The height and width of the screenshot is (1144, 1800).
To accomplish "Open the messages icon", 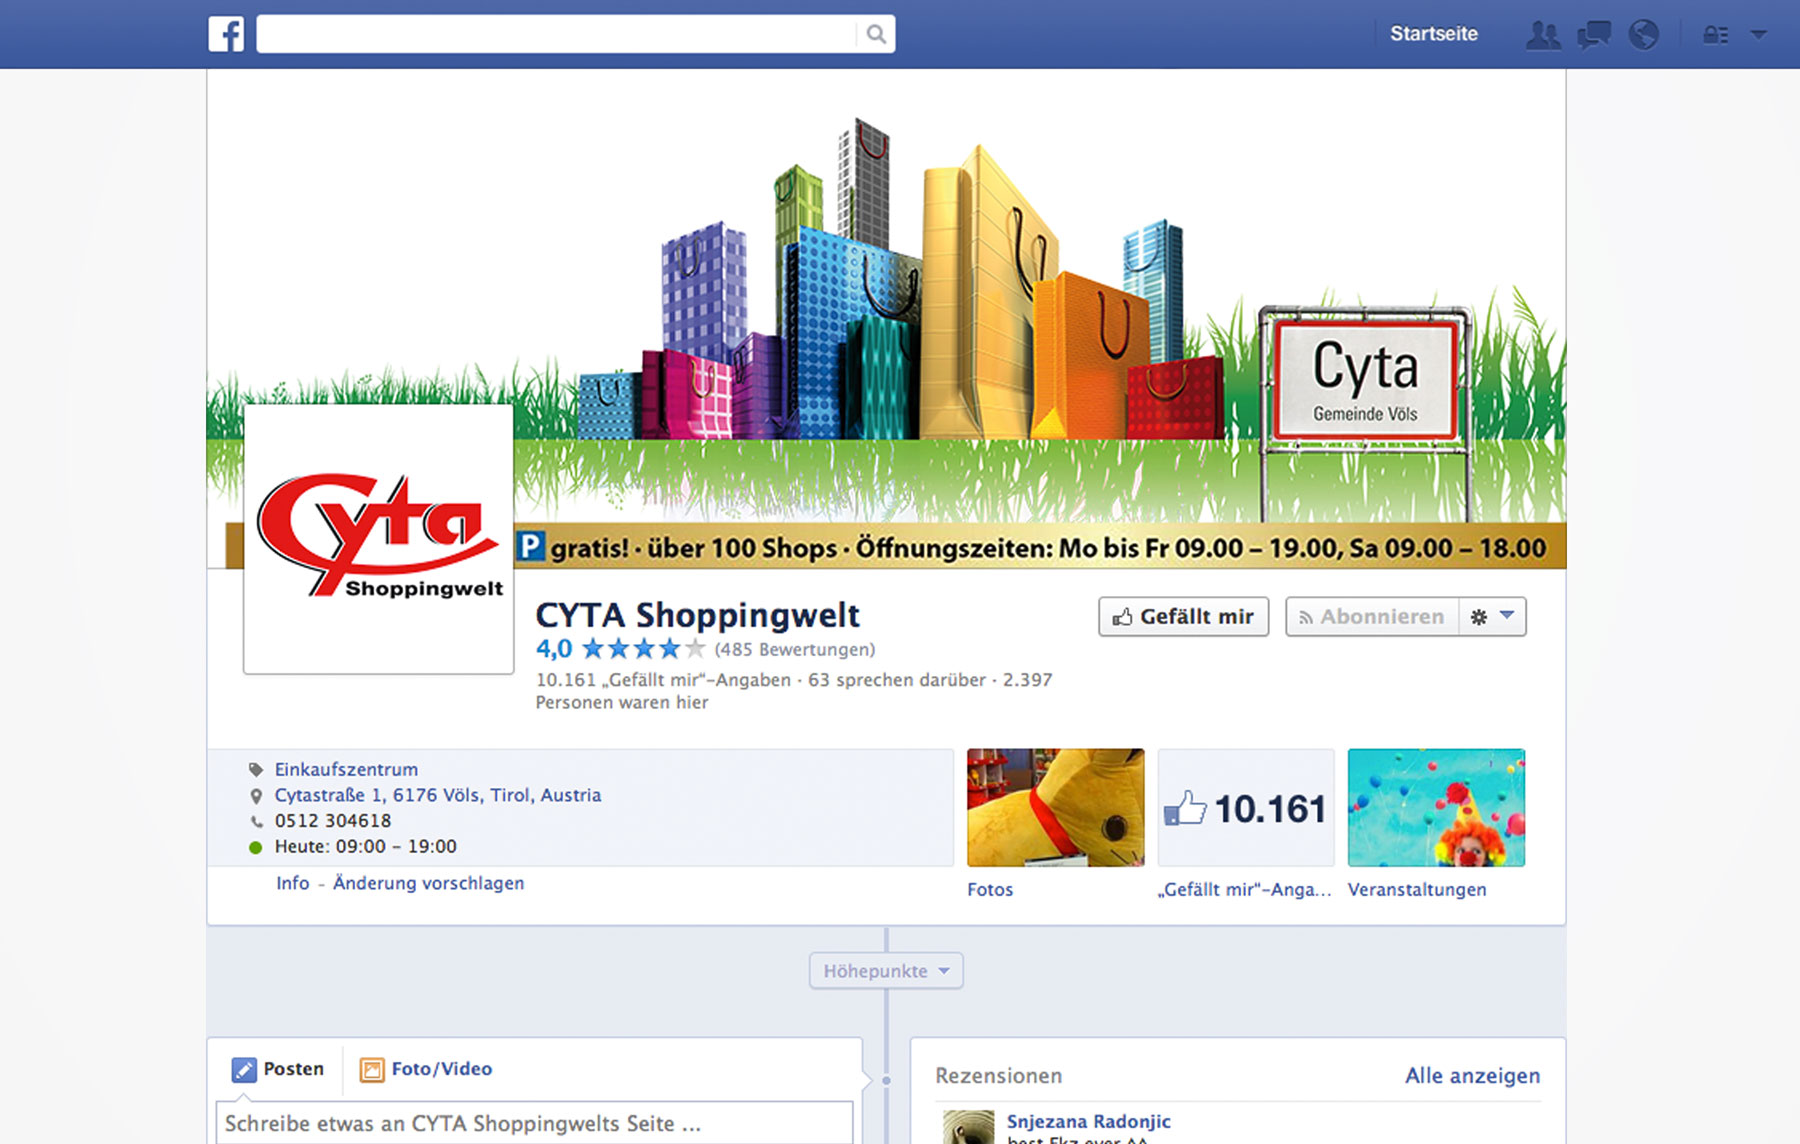I will tap(1593, 35).
